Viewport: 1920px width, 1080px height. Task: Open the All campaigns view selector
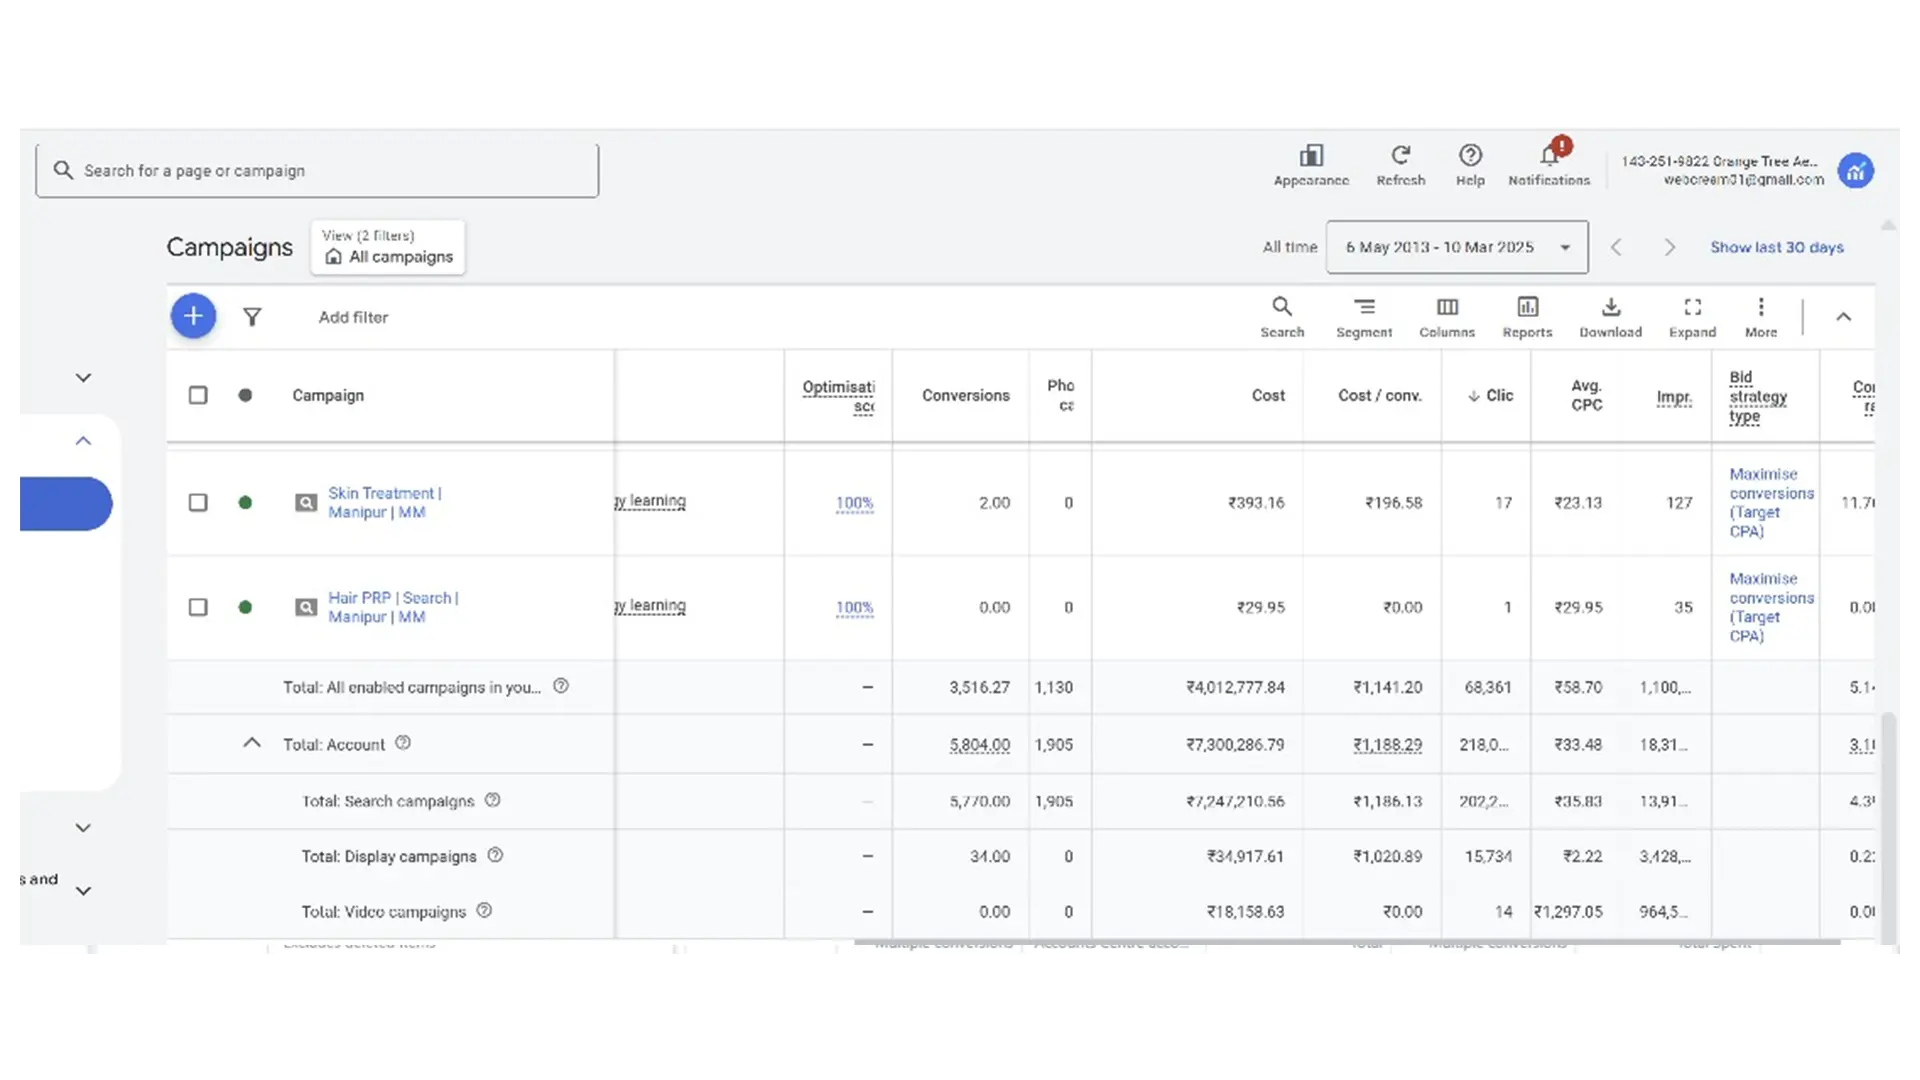click(388, 247)
